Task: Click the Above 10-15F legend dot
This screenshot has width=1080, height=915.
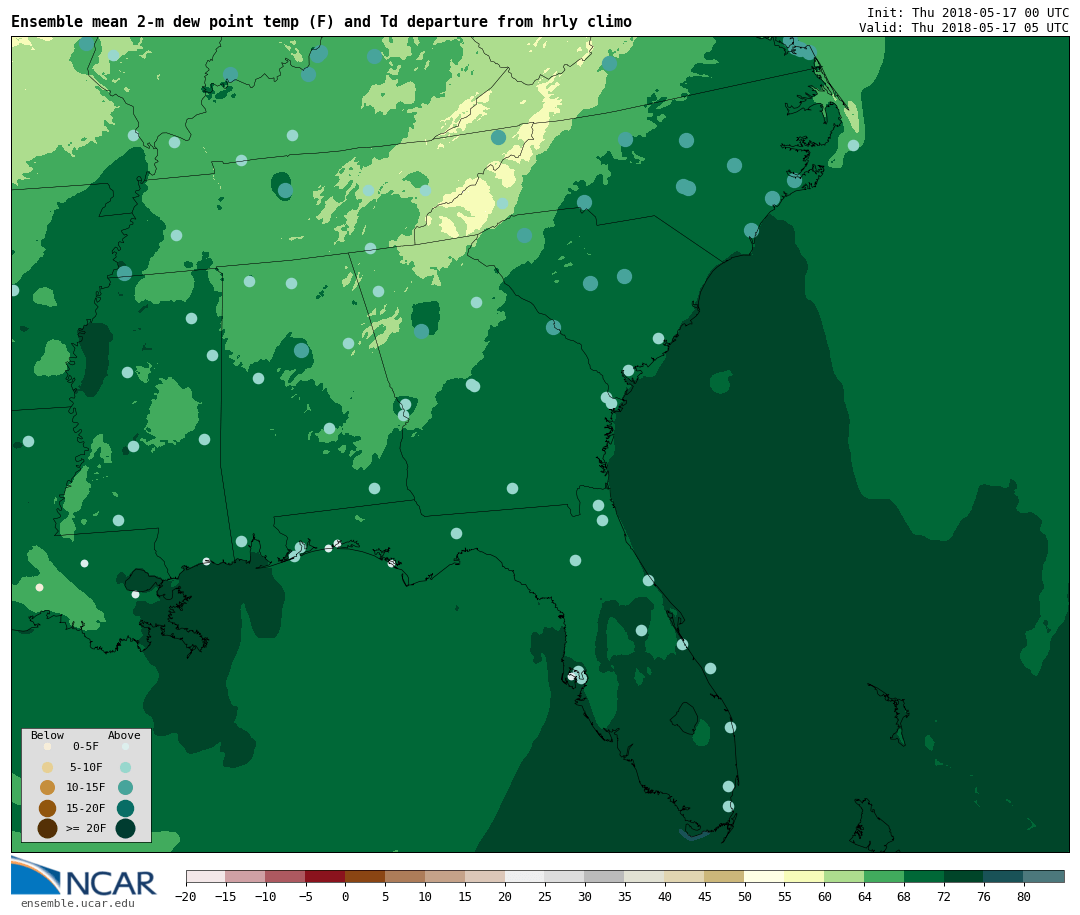Action: 125,787
